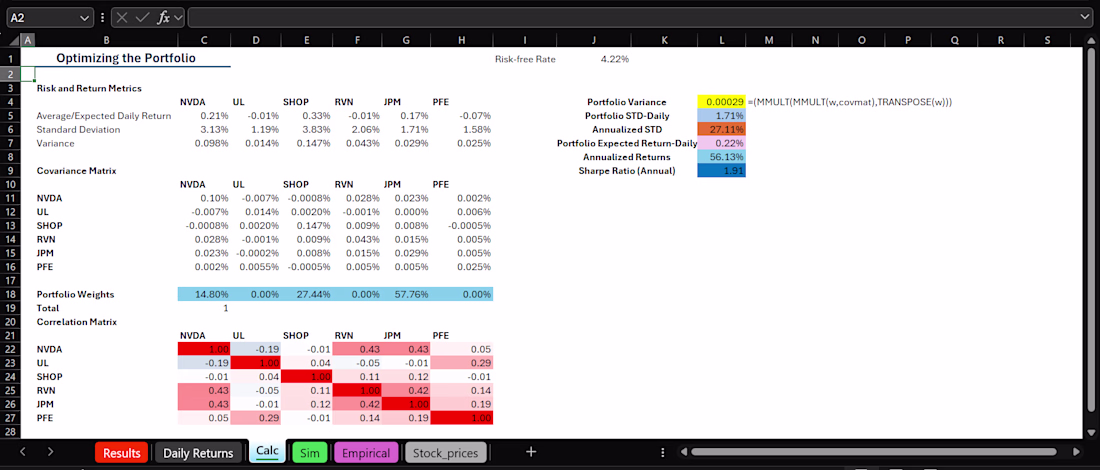Screen dimensions: 1100x470
Task: Select row 18 header
Action: [x=11, y=295]
